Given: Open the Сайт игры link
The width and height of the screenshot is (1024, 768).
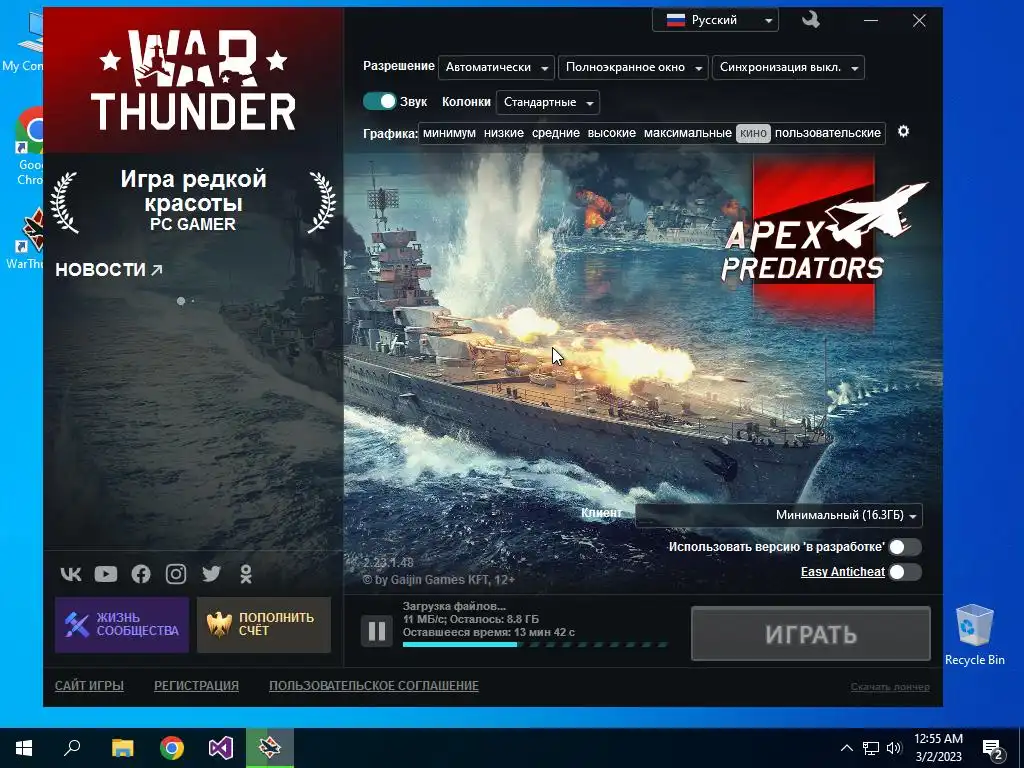Looking at the screenshot, I should click(x=89, y=686).
